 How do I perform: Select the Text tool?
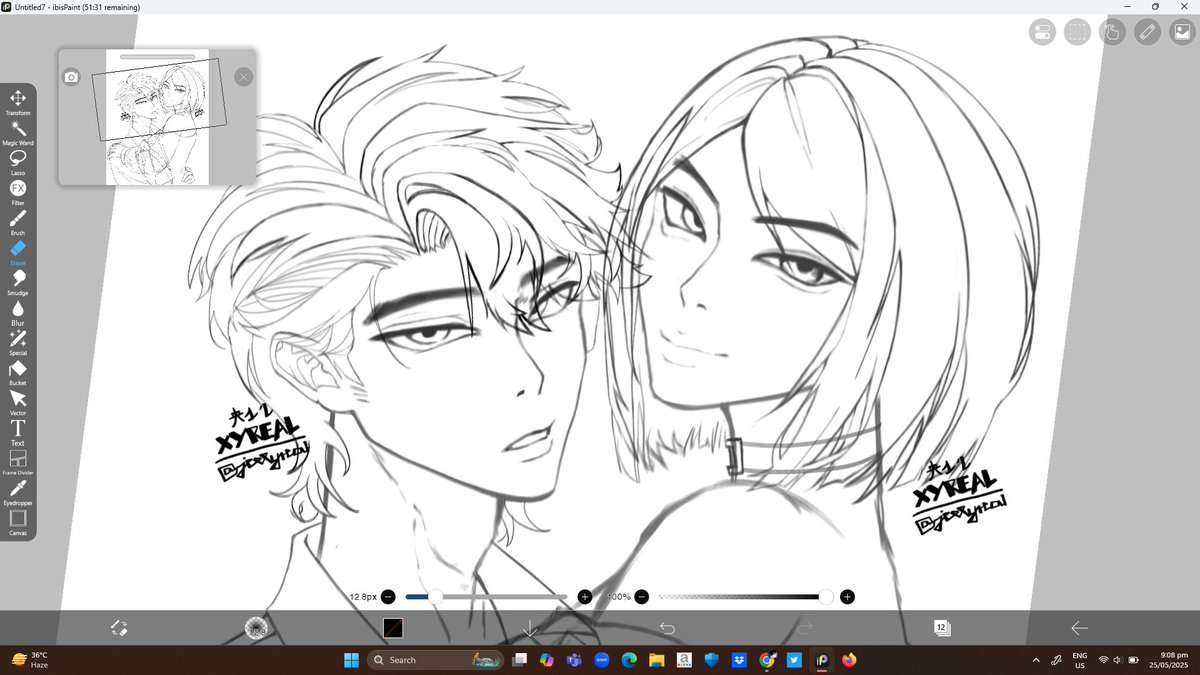click(x=18, y=432)
